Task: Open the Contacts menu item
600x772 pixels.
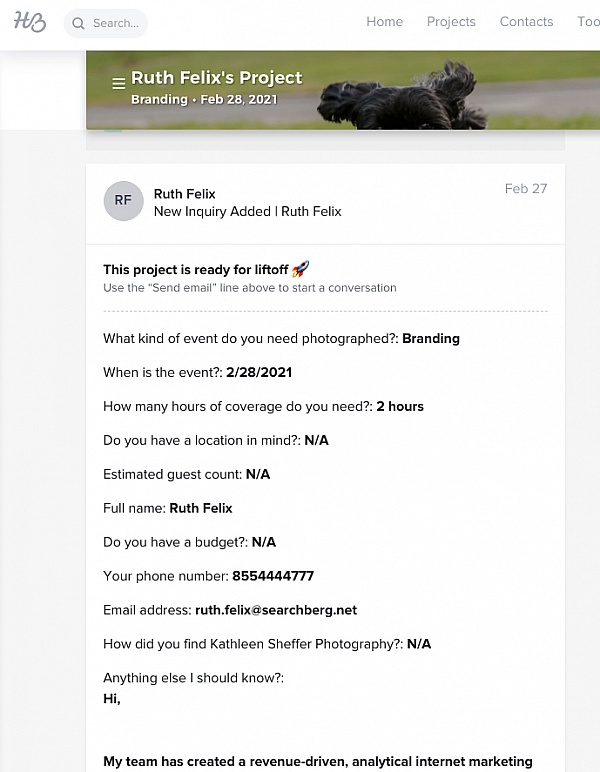Action: click(526, 22)
